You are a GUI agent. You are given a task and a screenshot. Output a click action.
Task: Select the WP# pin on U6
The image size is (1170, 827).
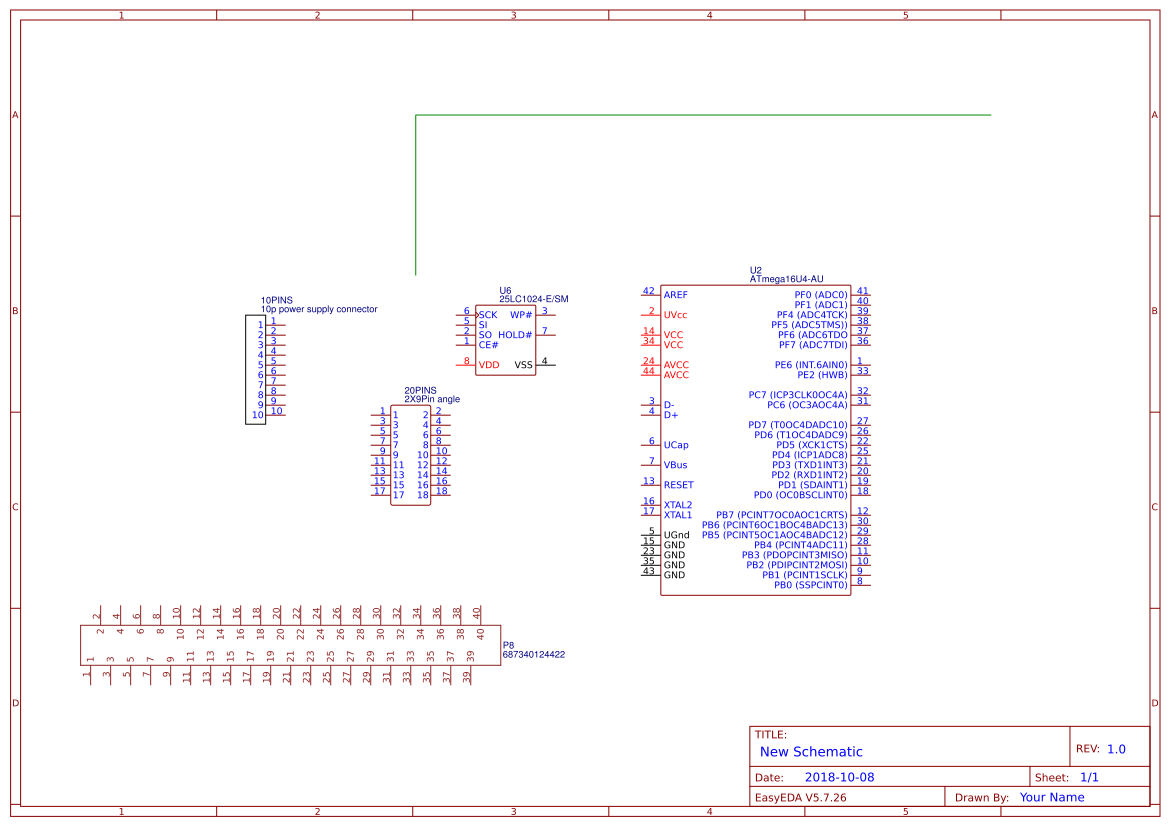coord(520,313)
